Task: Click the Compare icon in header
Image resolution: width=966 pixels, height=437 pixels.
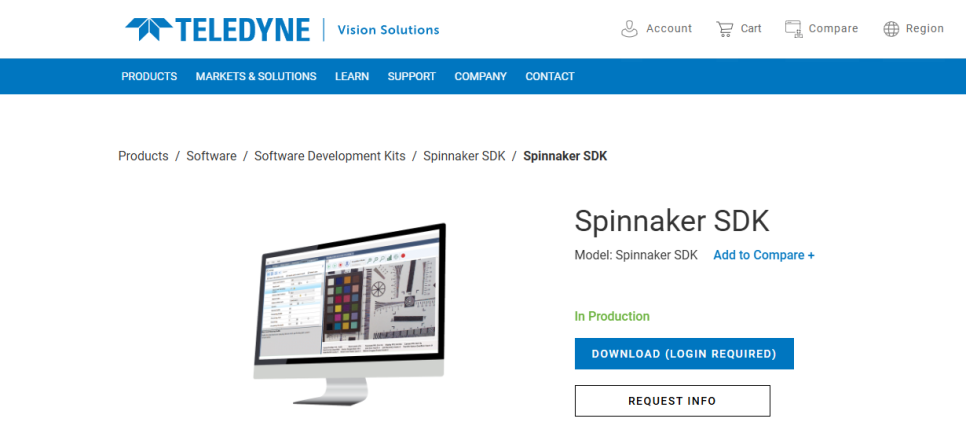Action: [793, 29]
